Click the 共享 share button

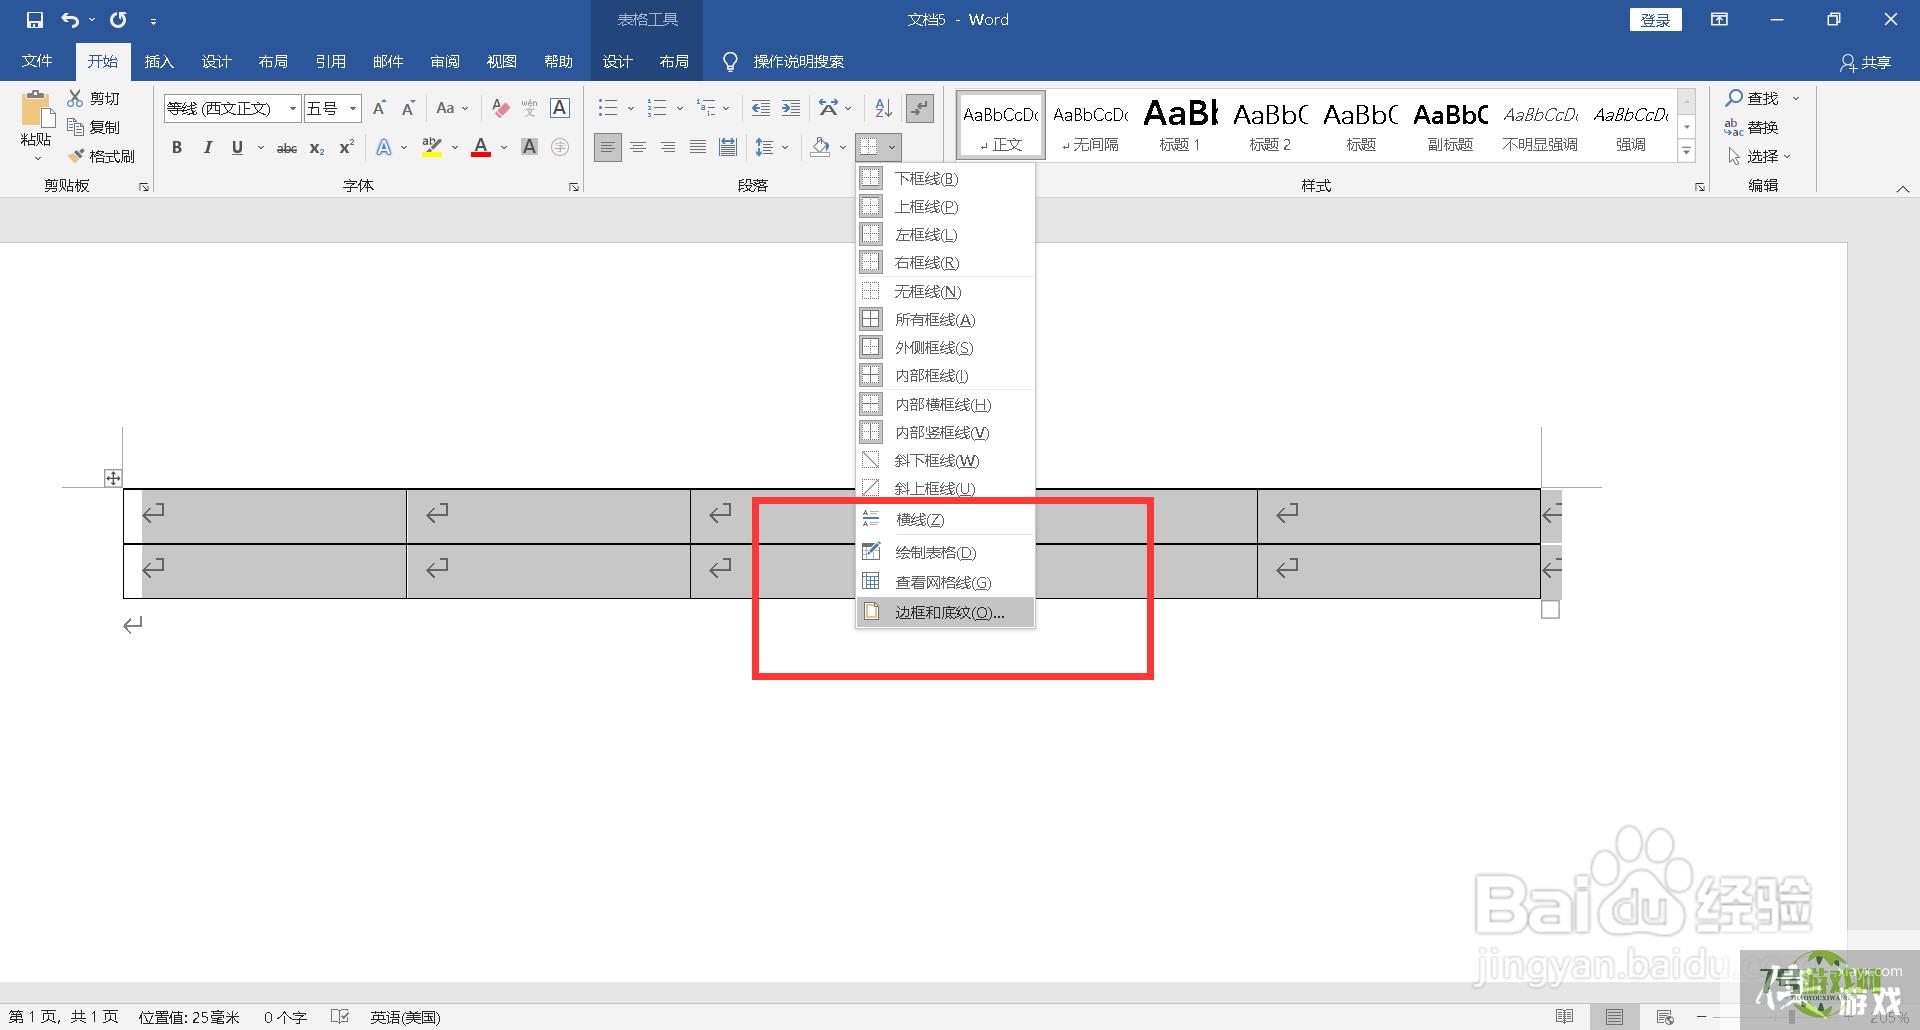[1865, 62]
